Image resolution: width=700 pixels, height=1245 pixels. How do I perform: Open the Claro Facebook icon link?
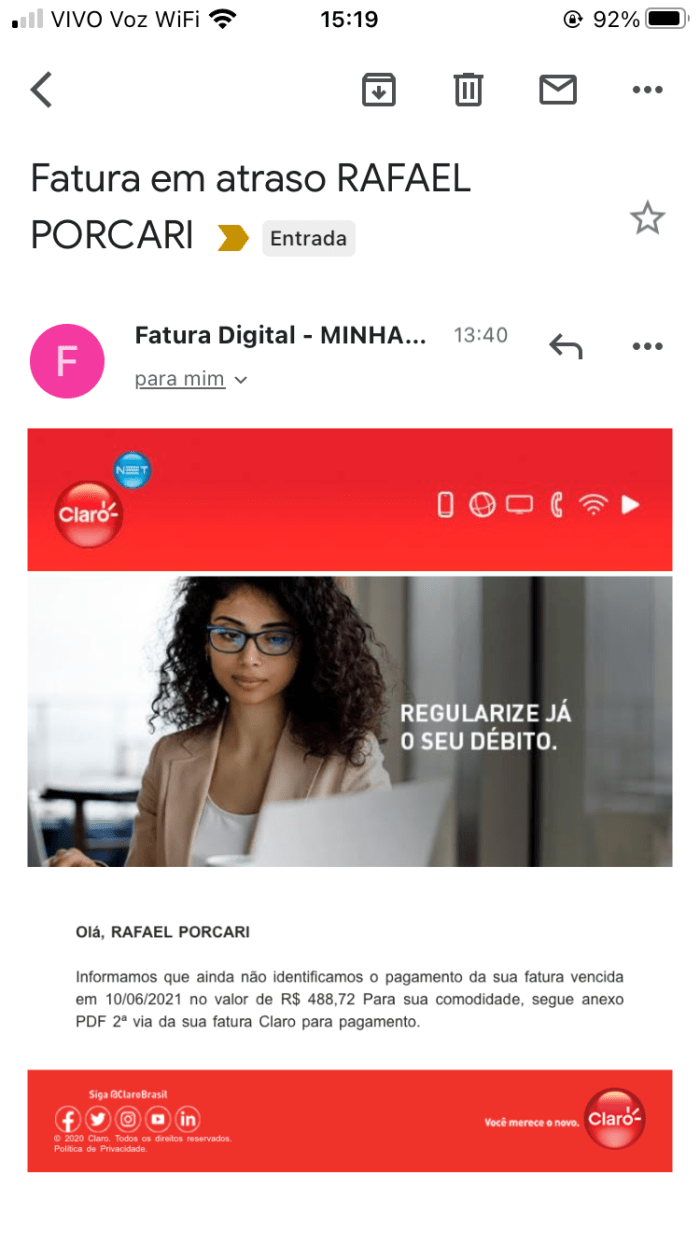[67, 1119]
